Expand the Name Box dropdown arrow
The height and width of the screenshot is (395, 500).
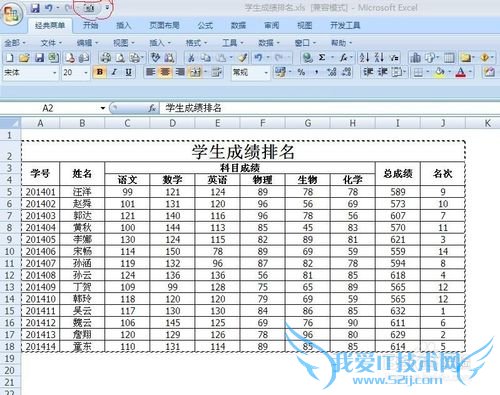click(x=103, y=108)
